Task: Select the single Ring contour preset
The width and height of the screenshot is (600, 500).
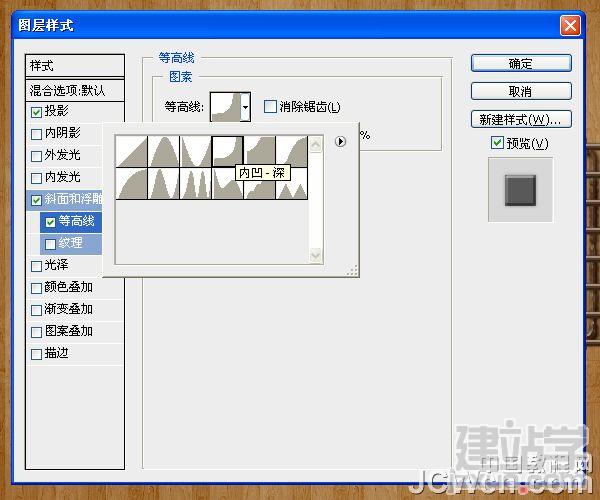Action: pos(163,184)
